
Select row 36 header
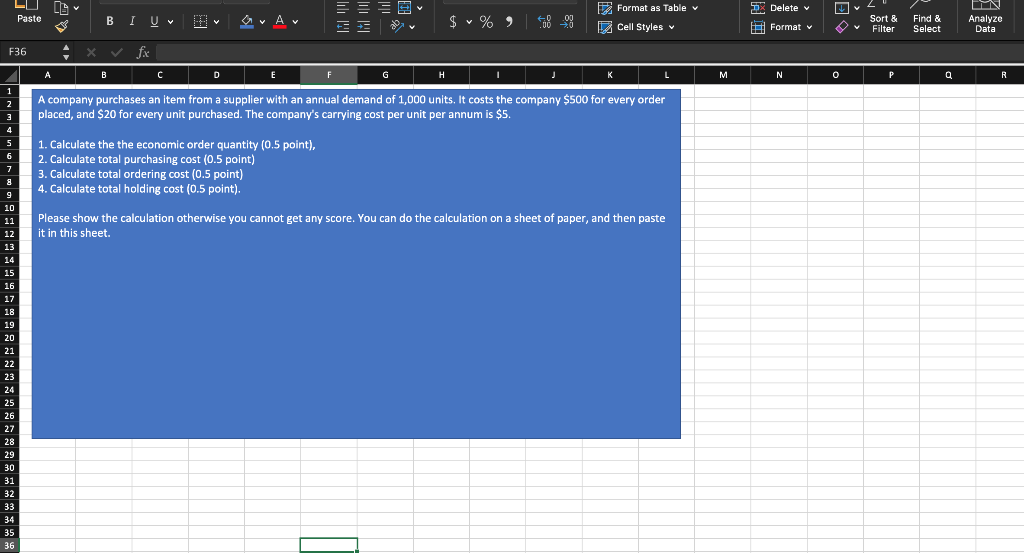tap(9, 546)
